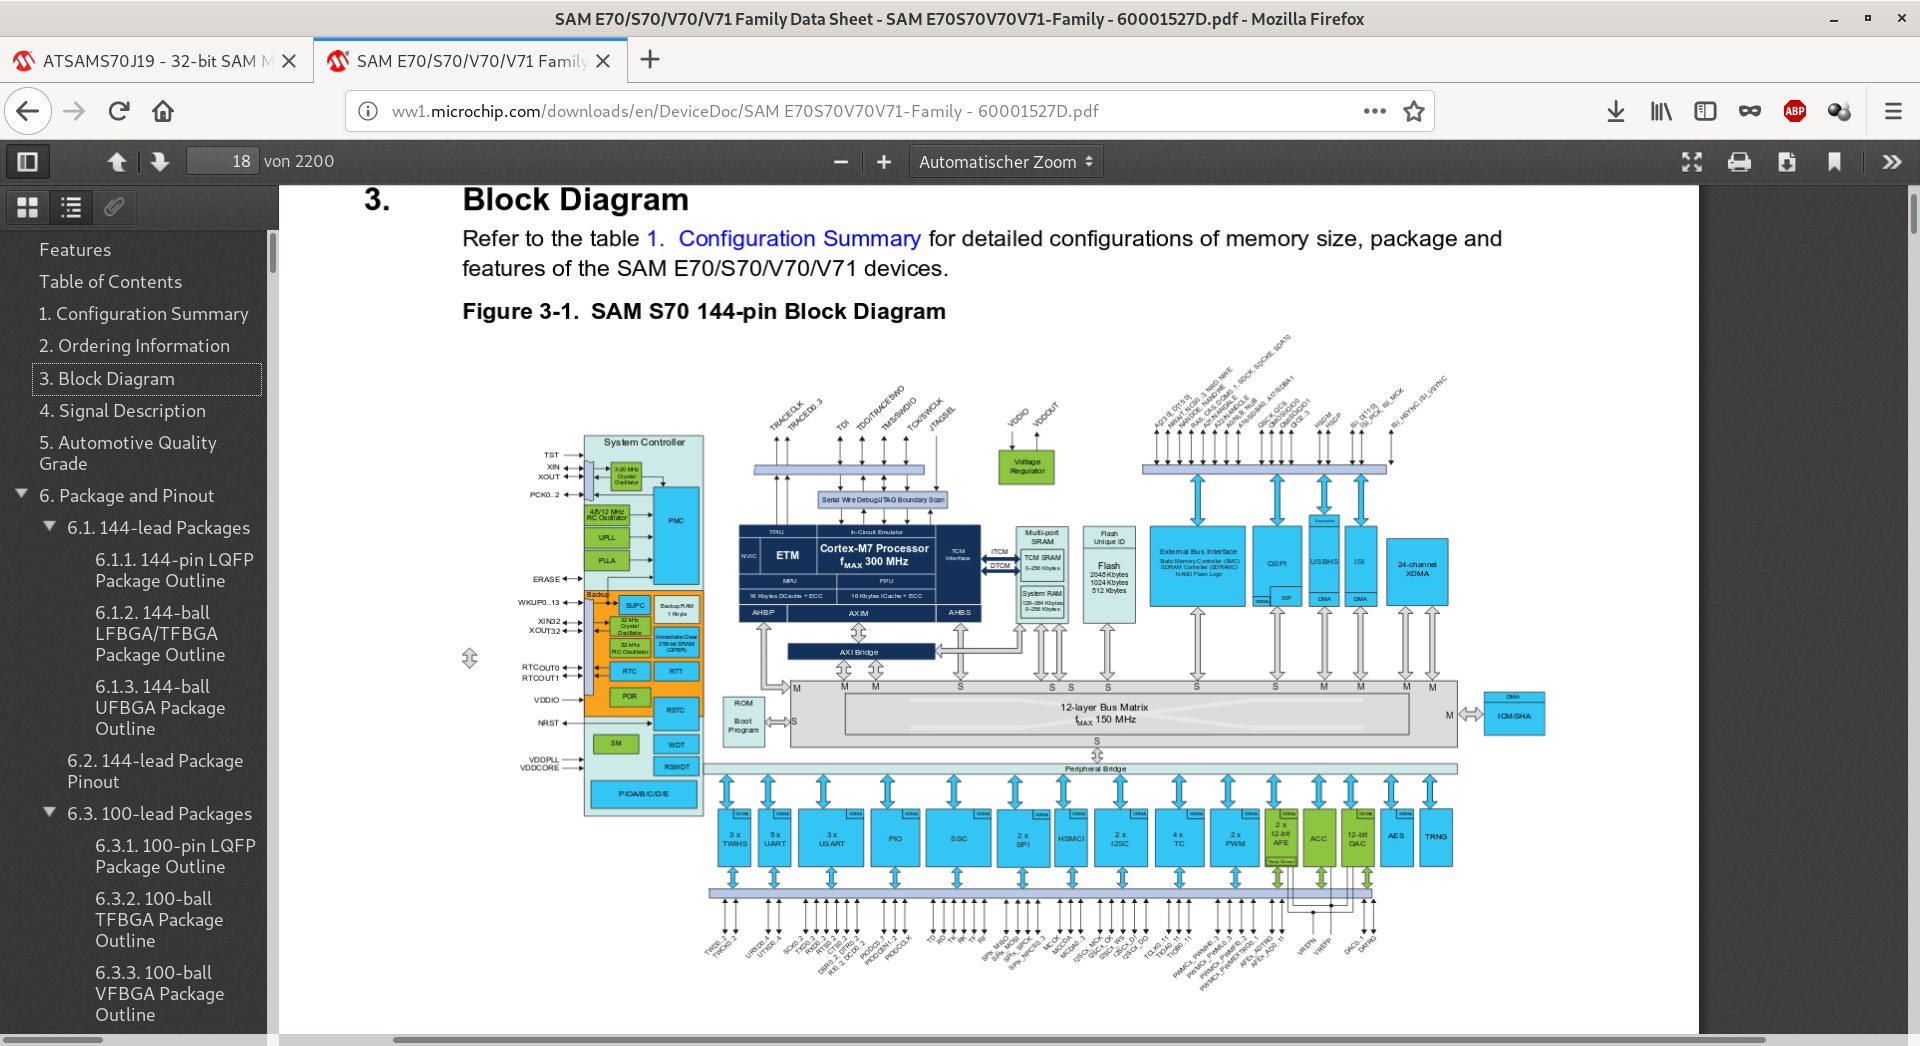Close the ATSAMS70J19 tab

(289, 61)
